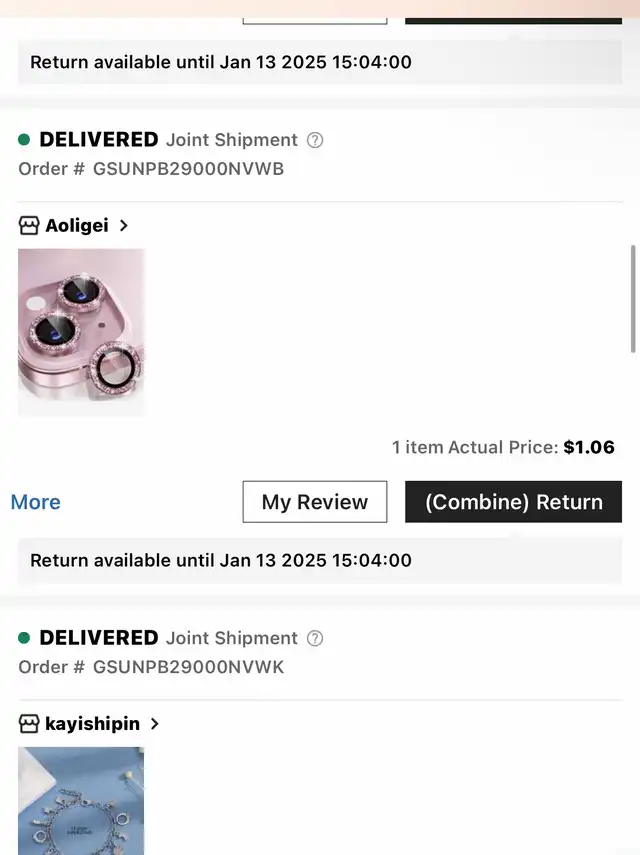The height and width of the screenshot is (855, 640).
Task: Open More options for Aoligei order
Action: point(36,502)
